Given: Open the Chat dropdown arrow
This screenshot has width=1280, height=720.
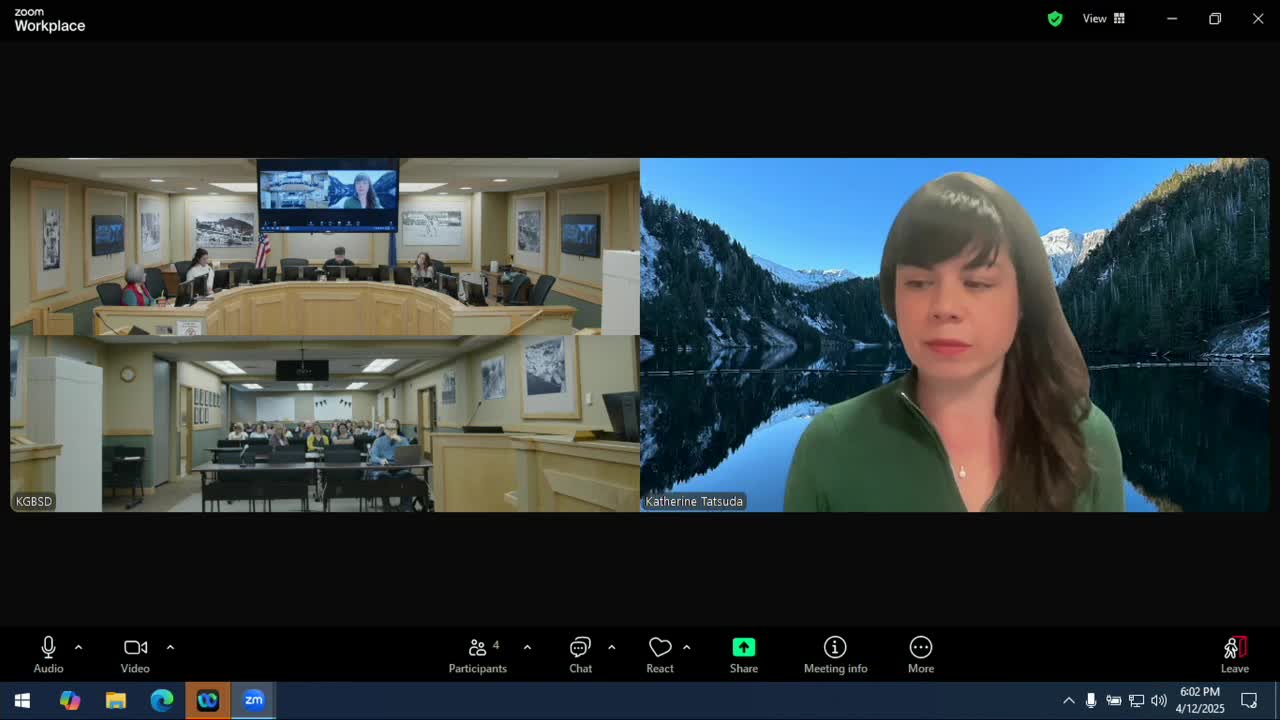Looking at the screenshot, I should 610,646.
